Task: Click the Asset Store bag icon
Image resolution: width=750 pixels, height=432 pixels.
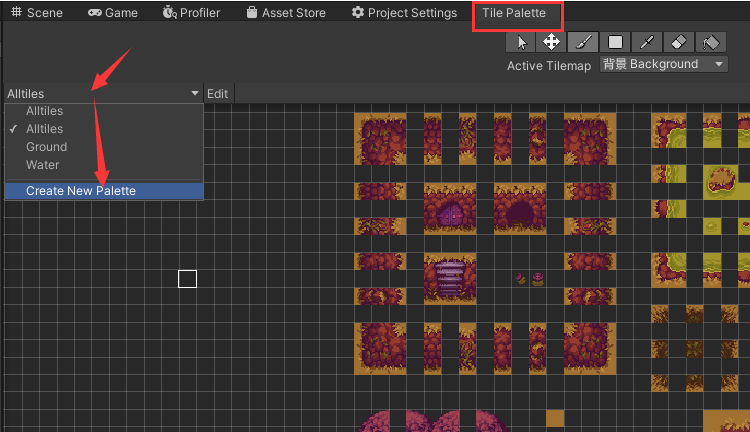Action: pyautogui.click(x=252, y=12)
